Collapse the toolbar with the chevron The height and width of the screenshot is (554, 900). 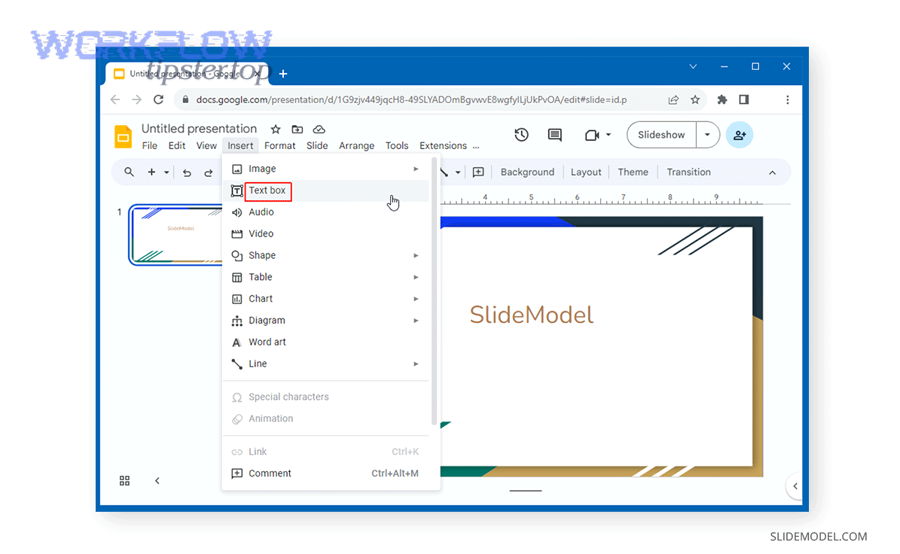[773, 173]
